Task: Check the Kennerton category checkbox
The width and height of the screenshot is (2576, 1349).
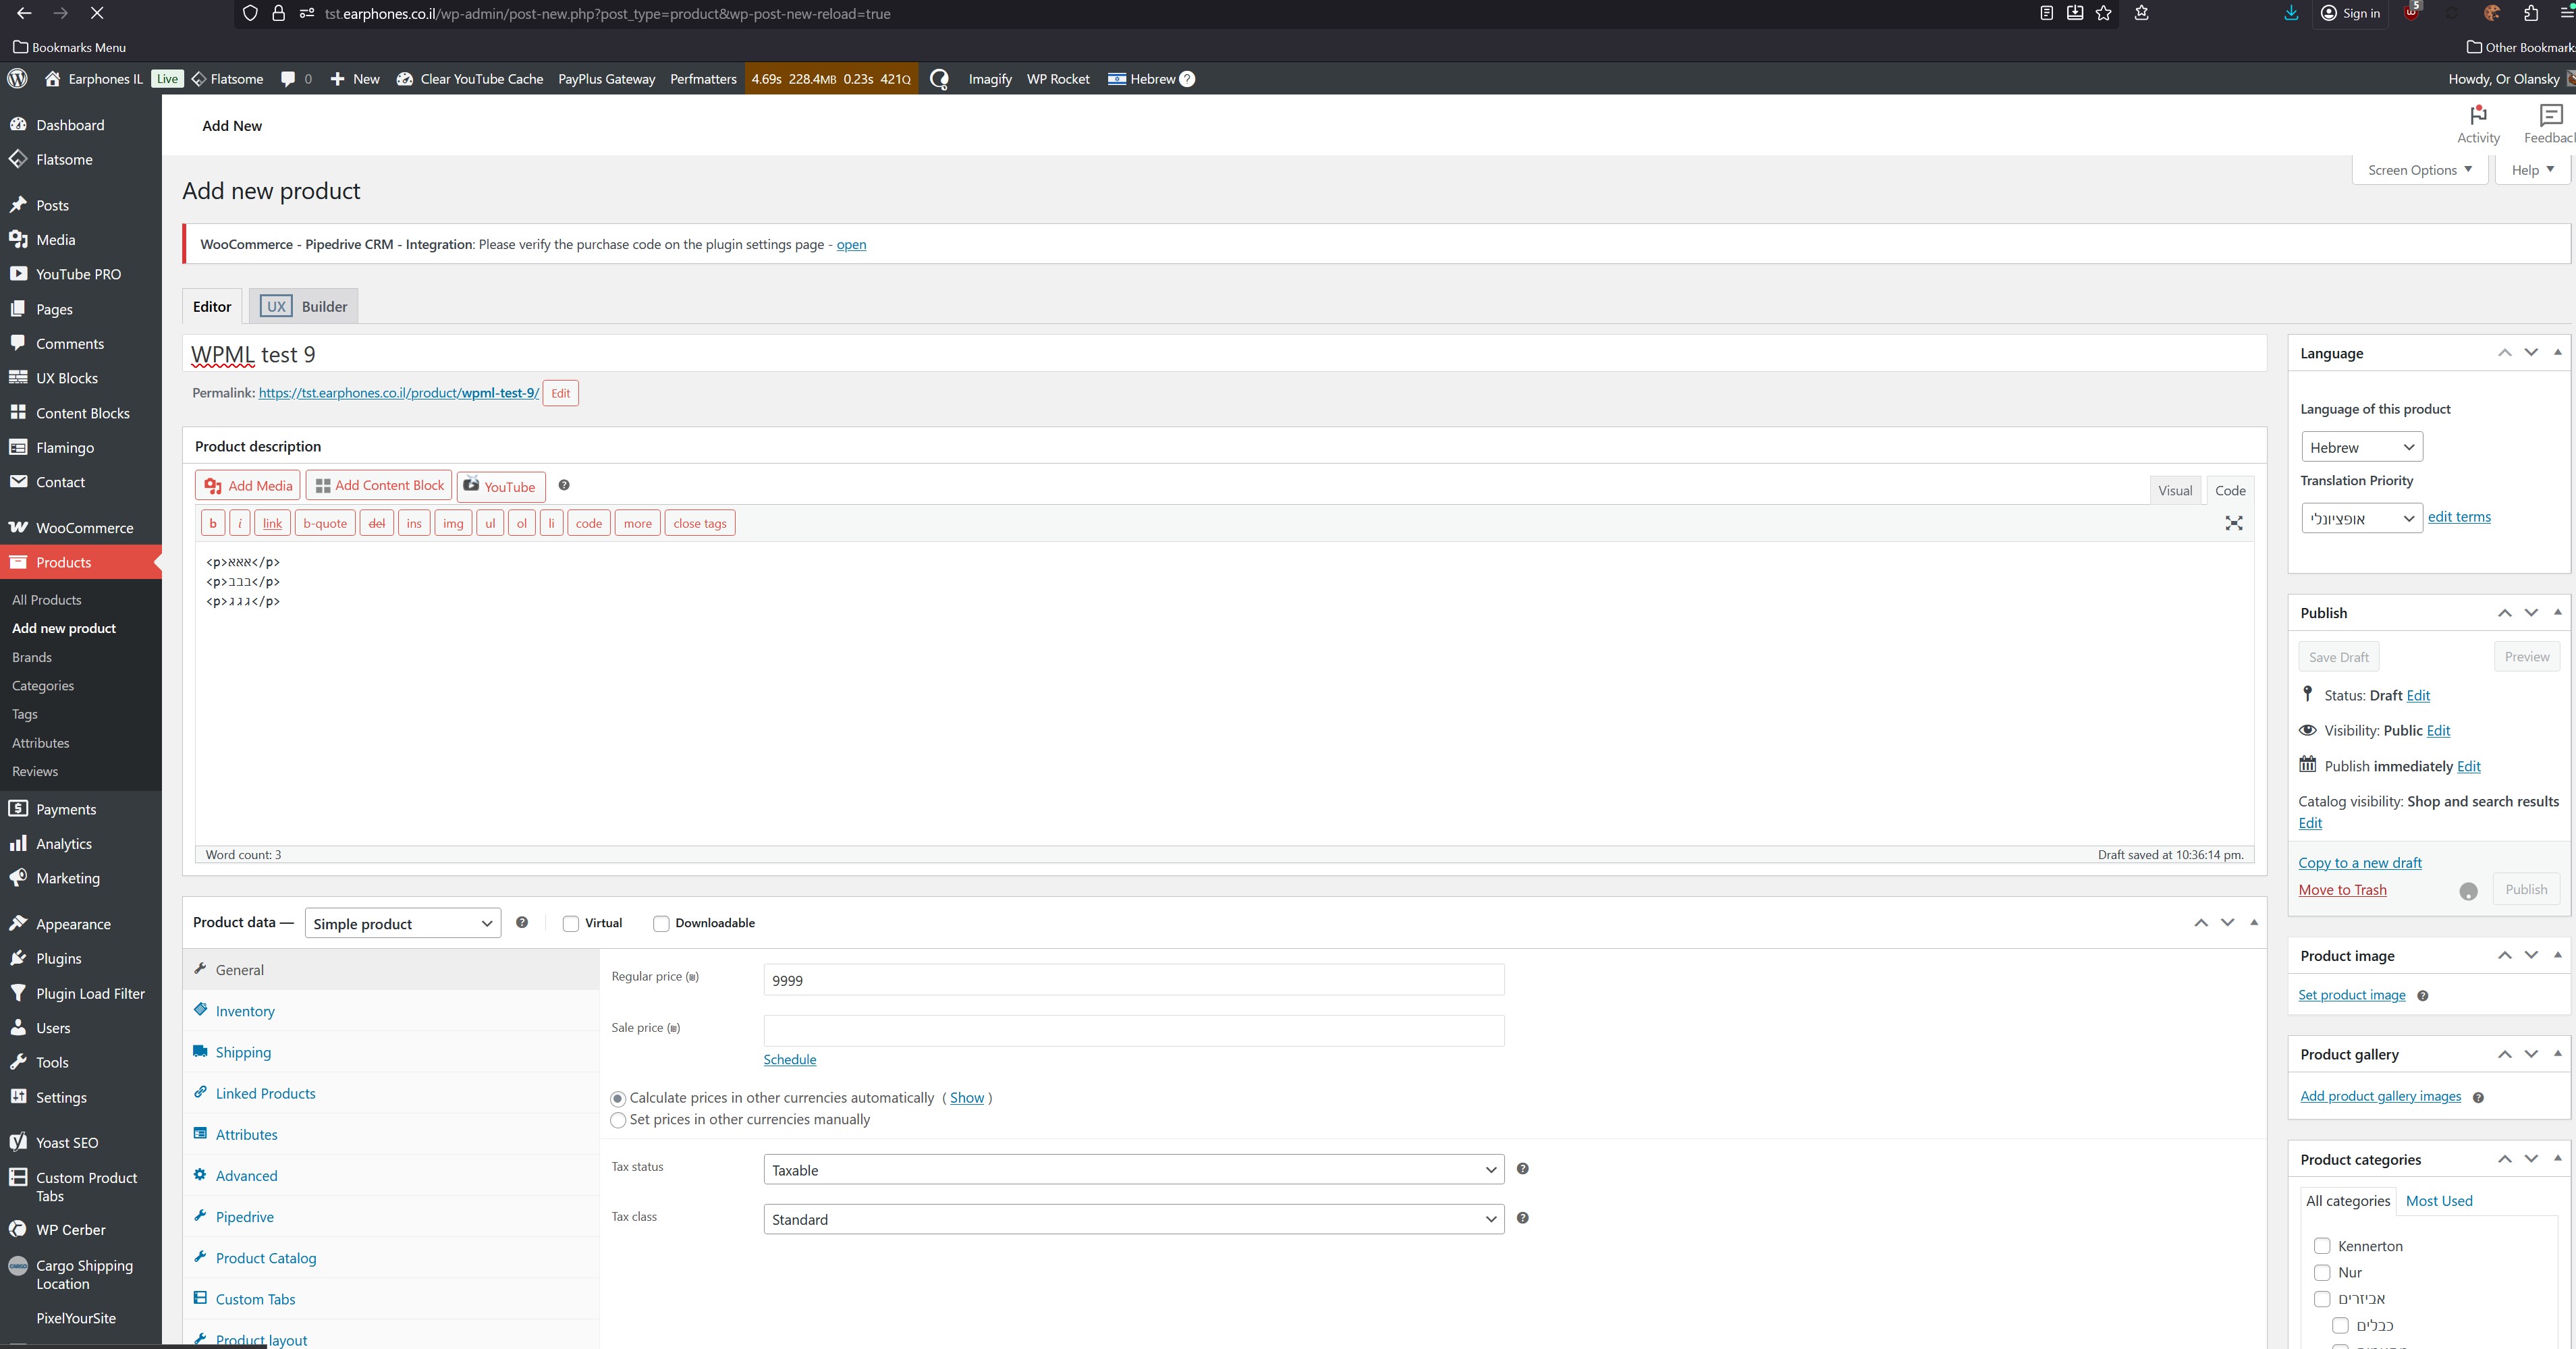Action: click(x=2322, y=1246)
